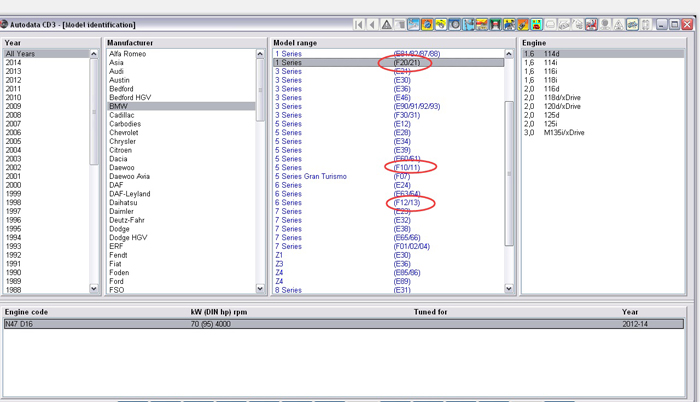Choose Dodge HGV manufacturer

(x=128, y=238)
